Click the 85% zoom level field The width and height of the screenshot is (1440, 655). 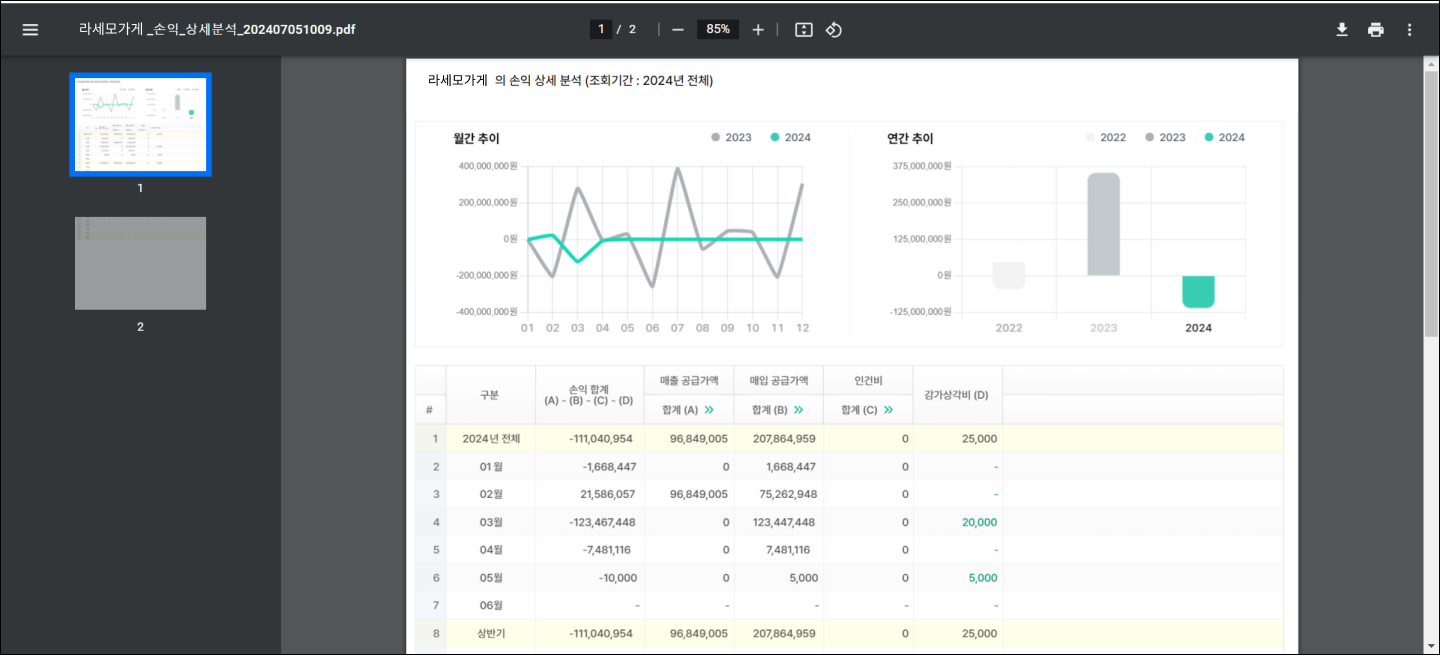(717, 30)
